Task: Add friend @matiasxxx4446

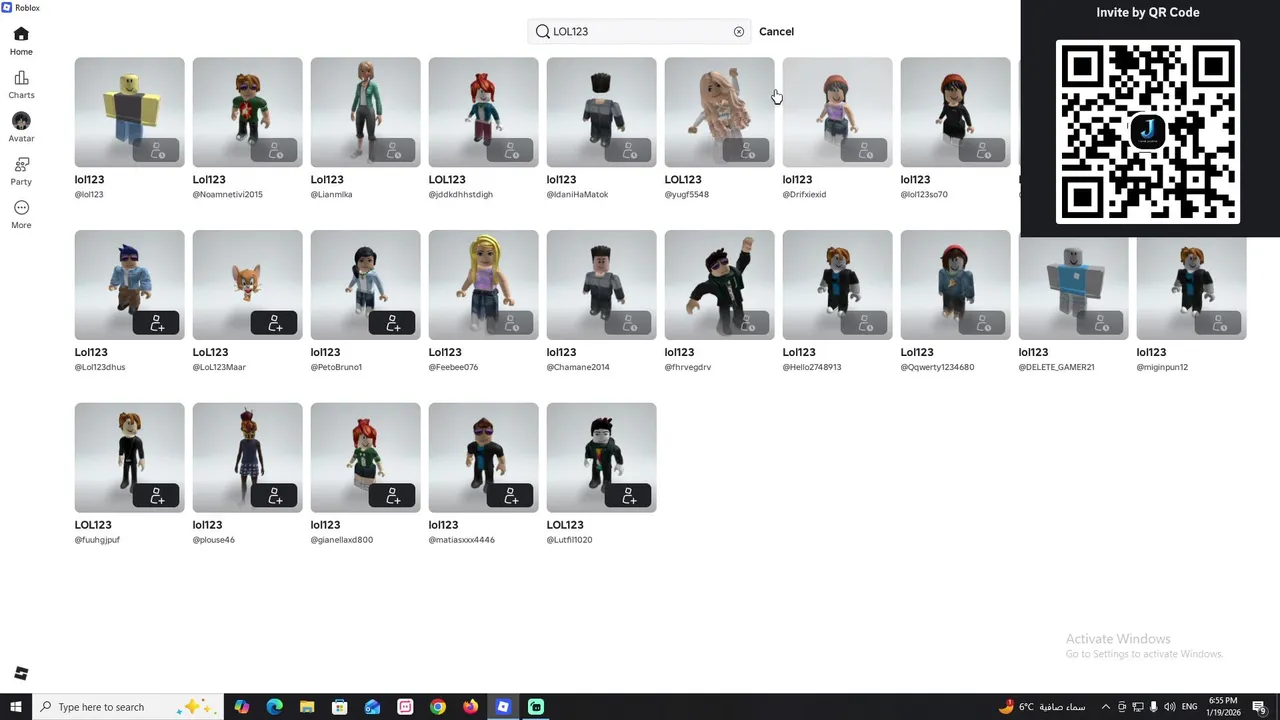Action: pyautogui.click(x=511, y=496)
